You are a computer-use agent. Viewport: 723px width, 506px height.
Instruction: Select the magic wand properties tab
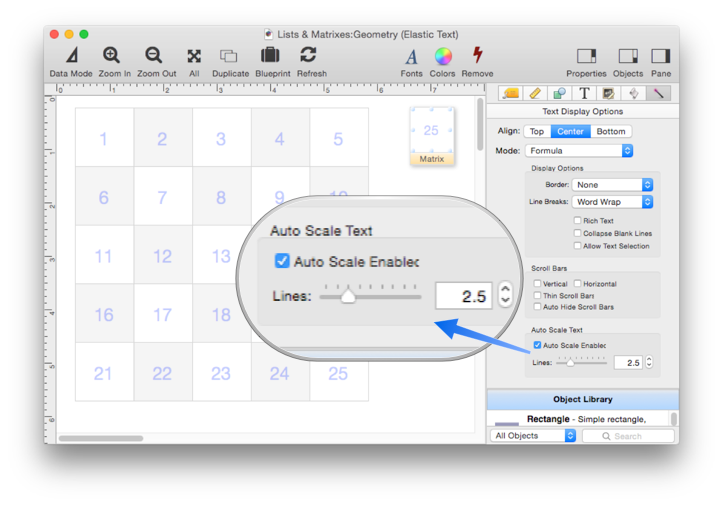[x=658, y=94]
